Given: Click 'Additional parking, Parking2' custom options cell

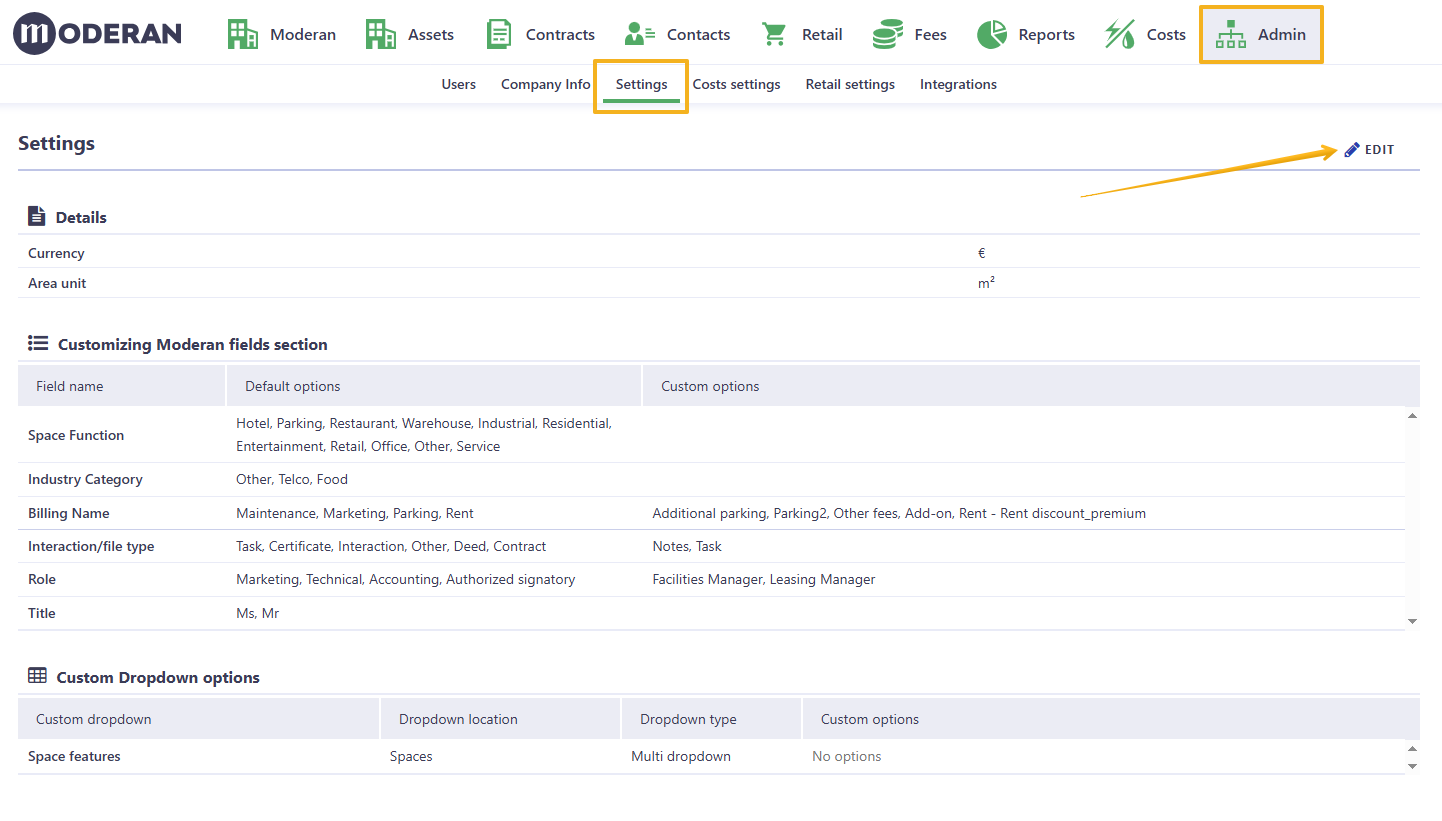Looking at the screenshot, I should click(x=899, y=513).
